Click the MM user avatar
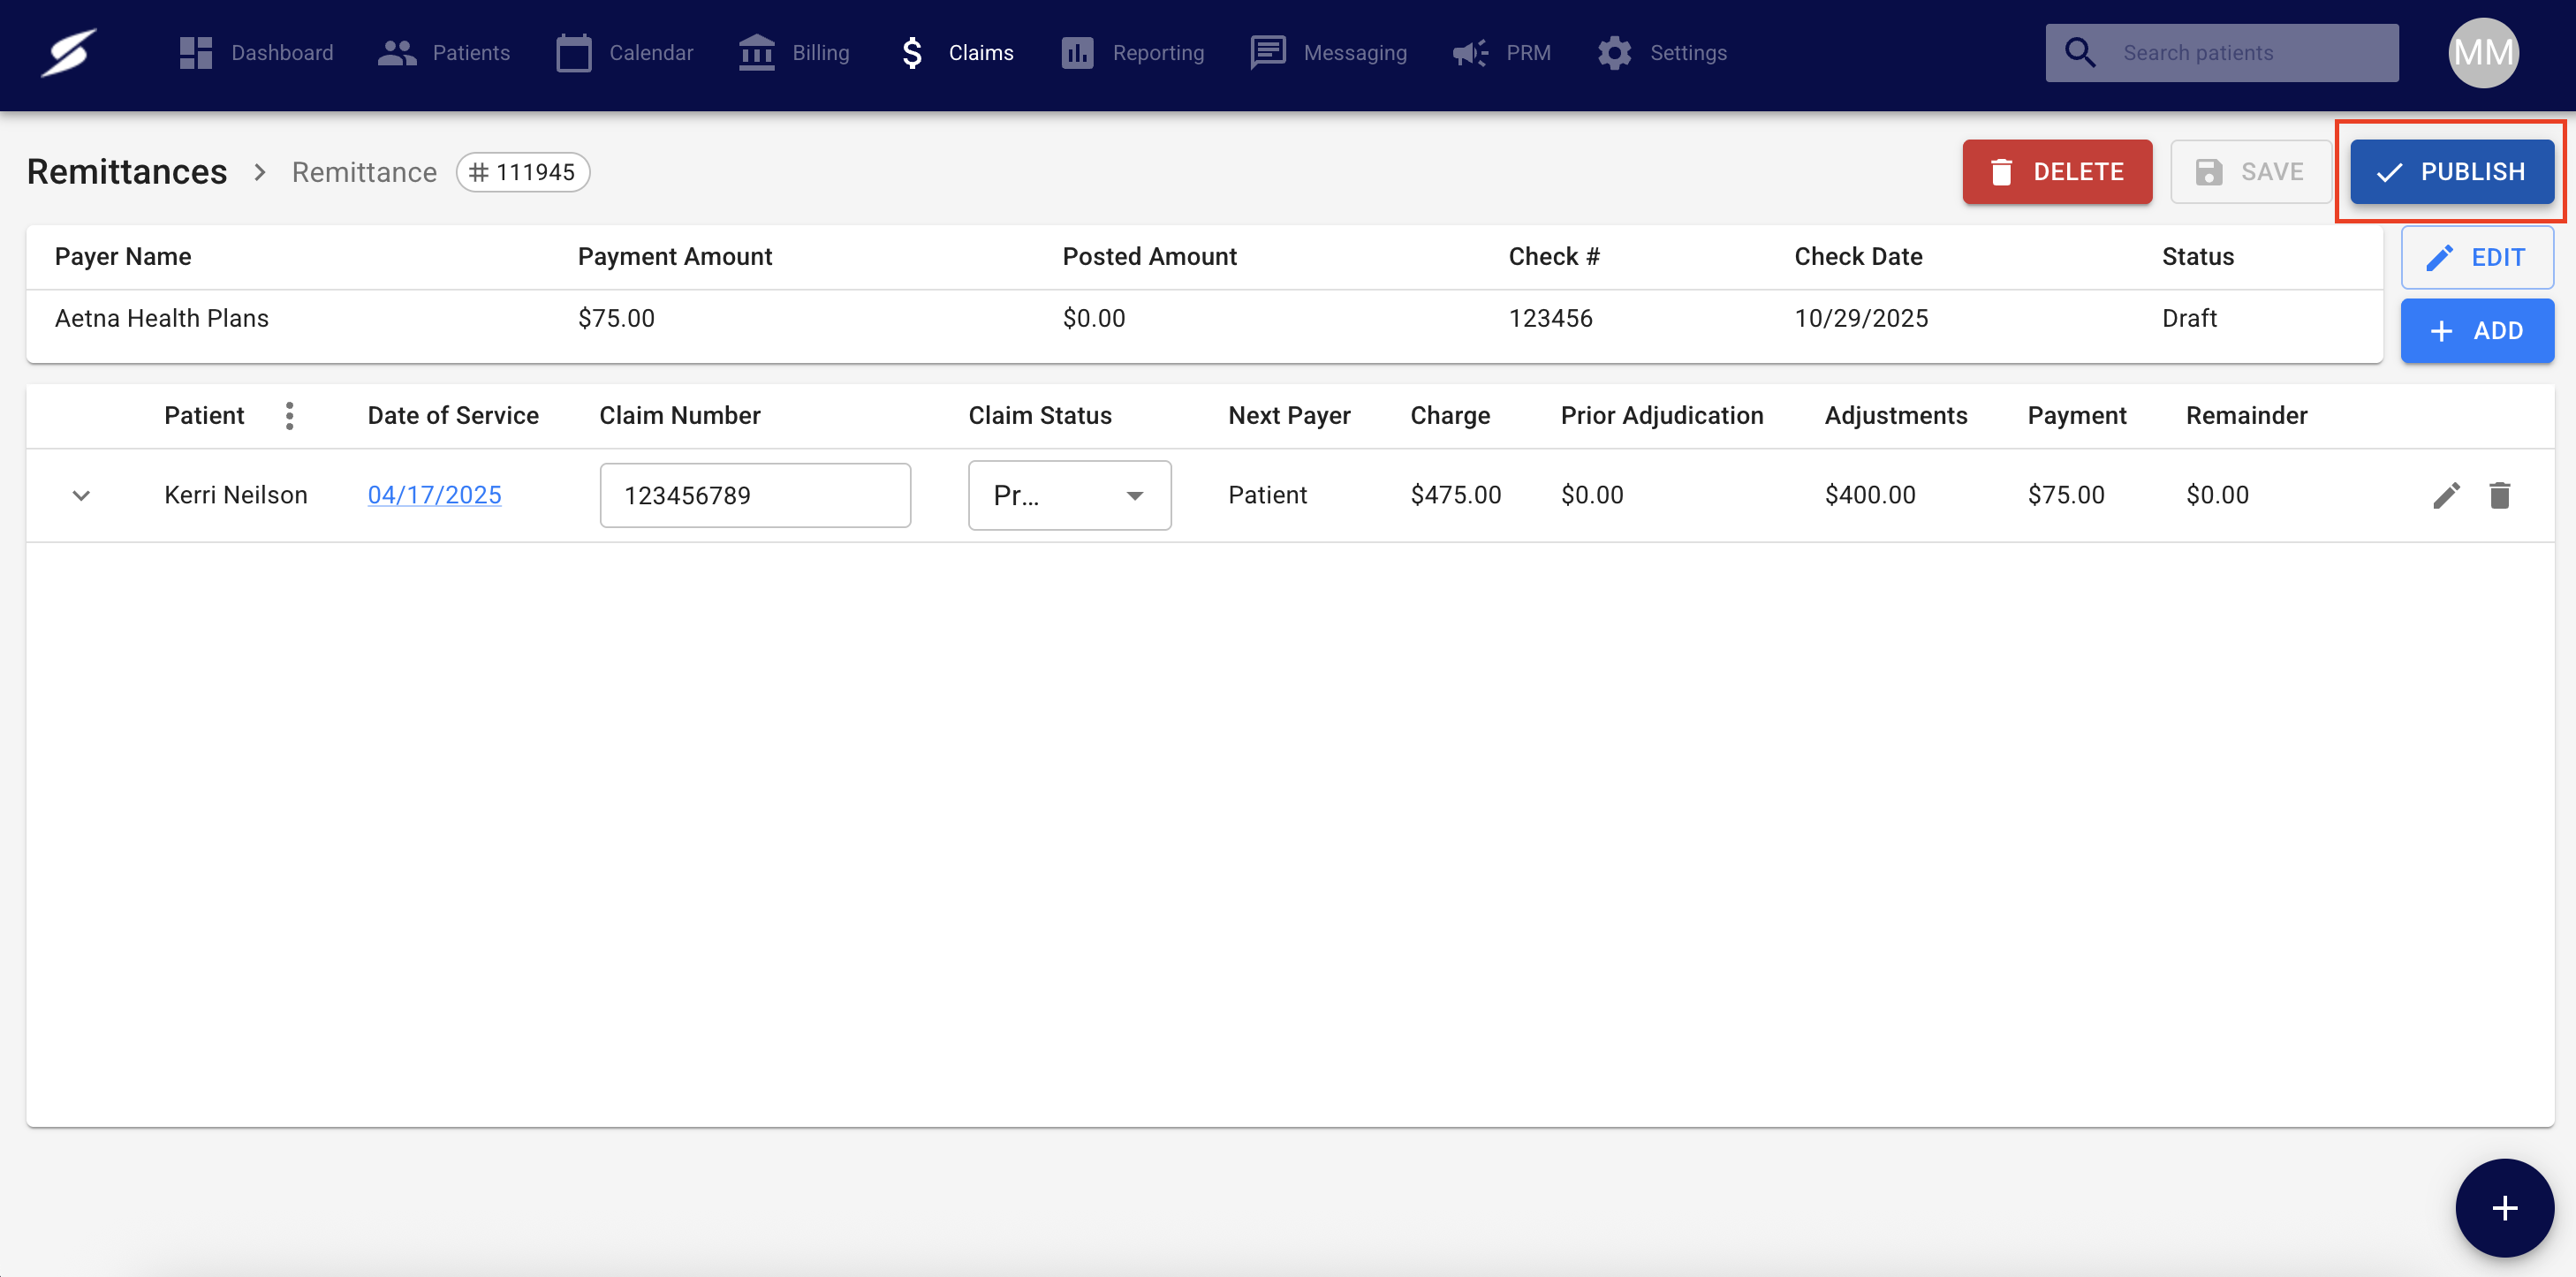Image resolution: width=2576 pixels, height=1277 pixels. [2482, 52]
